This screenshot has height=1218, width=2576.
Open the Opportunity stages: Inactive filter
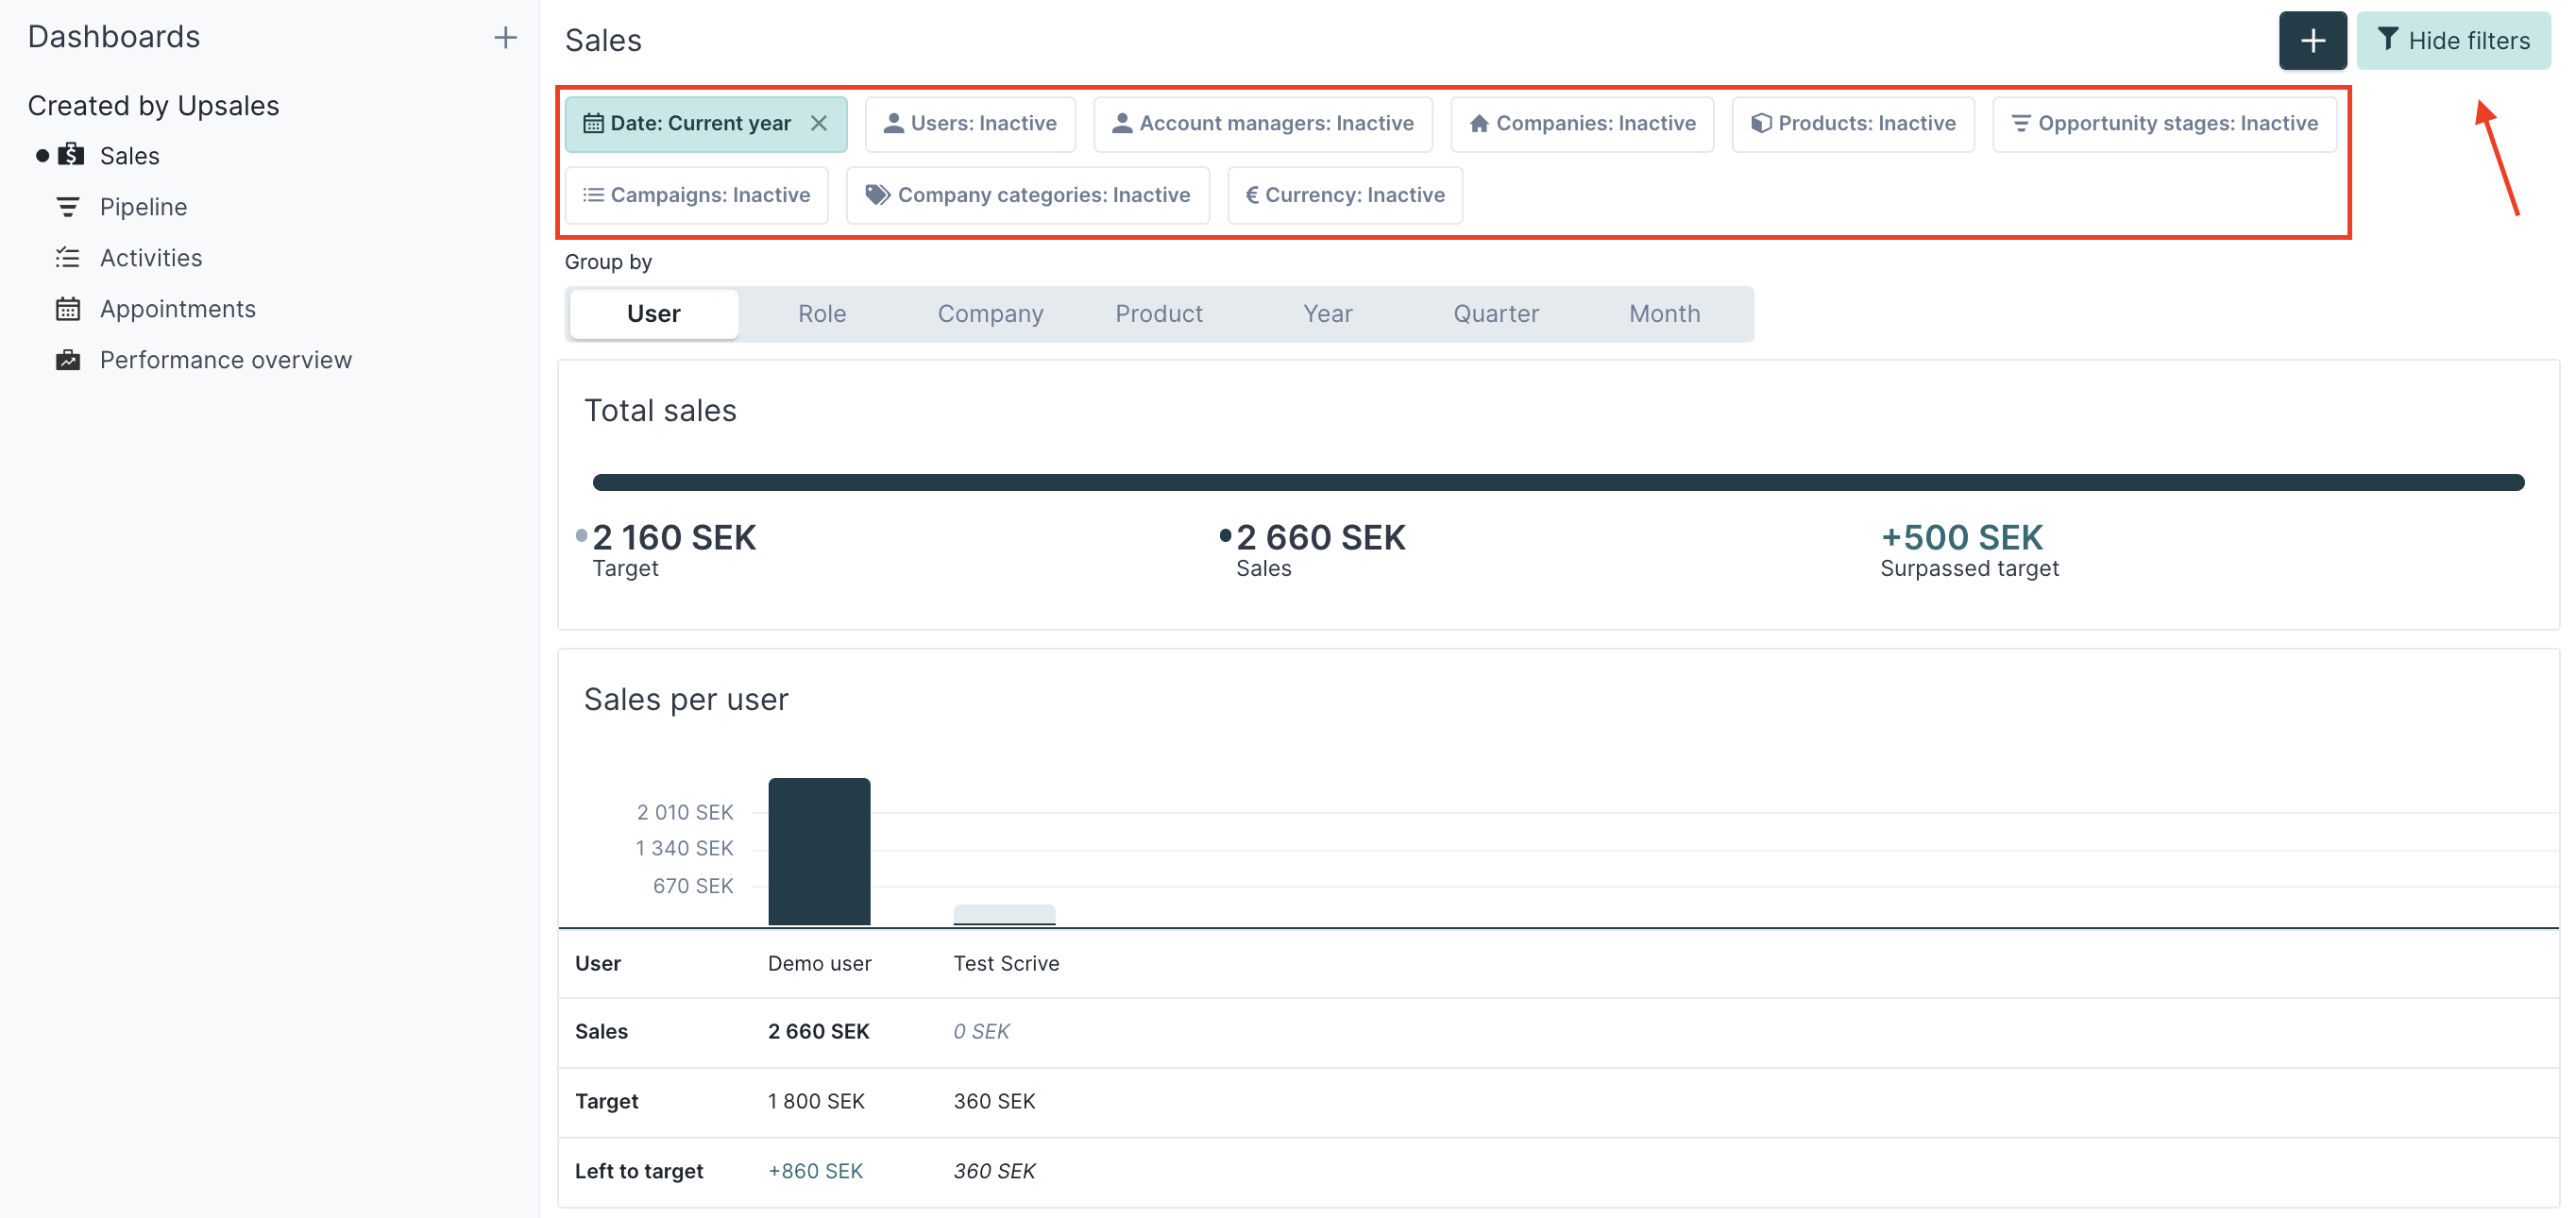[2165, 123]
